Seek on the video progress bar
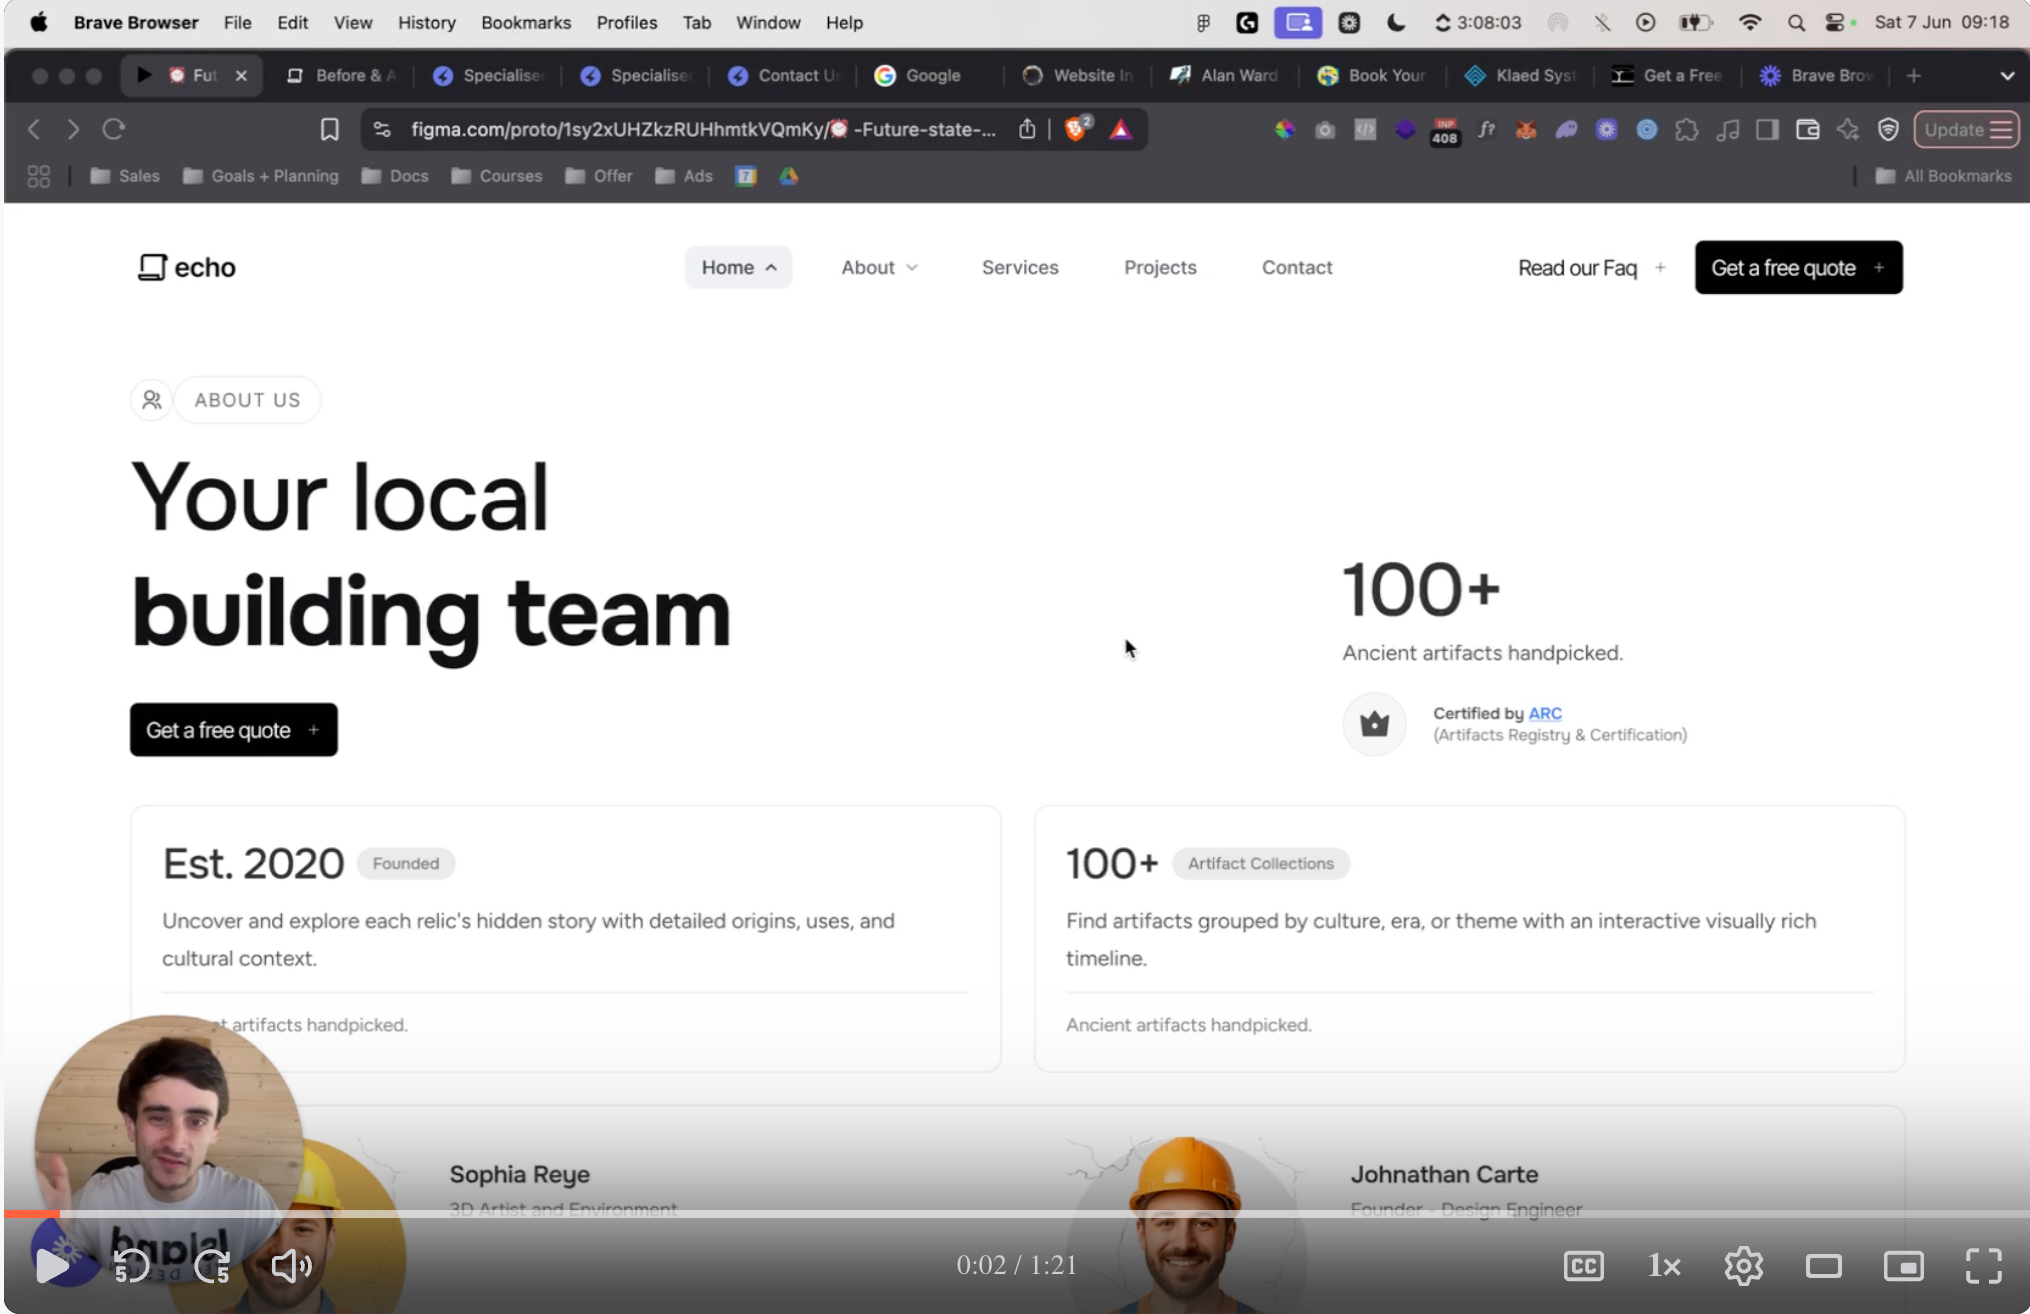The height and width of the screenshot is (1314, 2030). (x=1017, y=1214)
